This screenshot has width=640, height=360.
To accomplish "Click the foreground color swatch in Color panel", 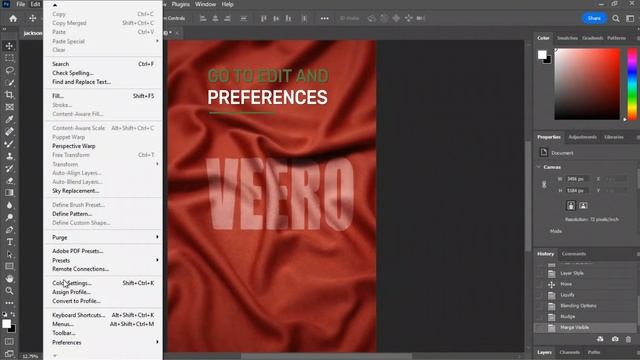I will point(542,54).
